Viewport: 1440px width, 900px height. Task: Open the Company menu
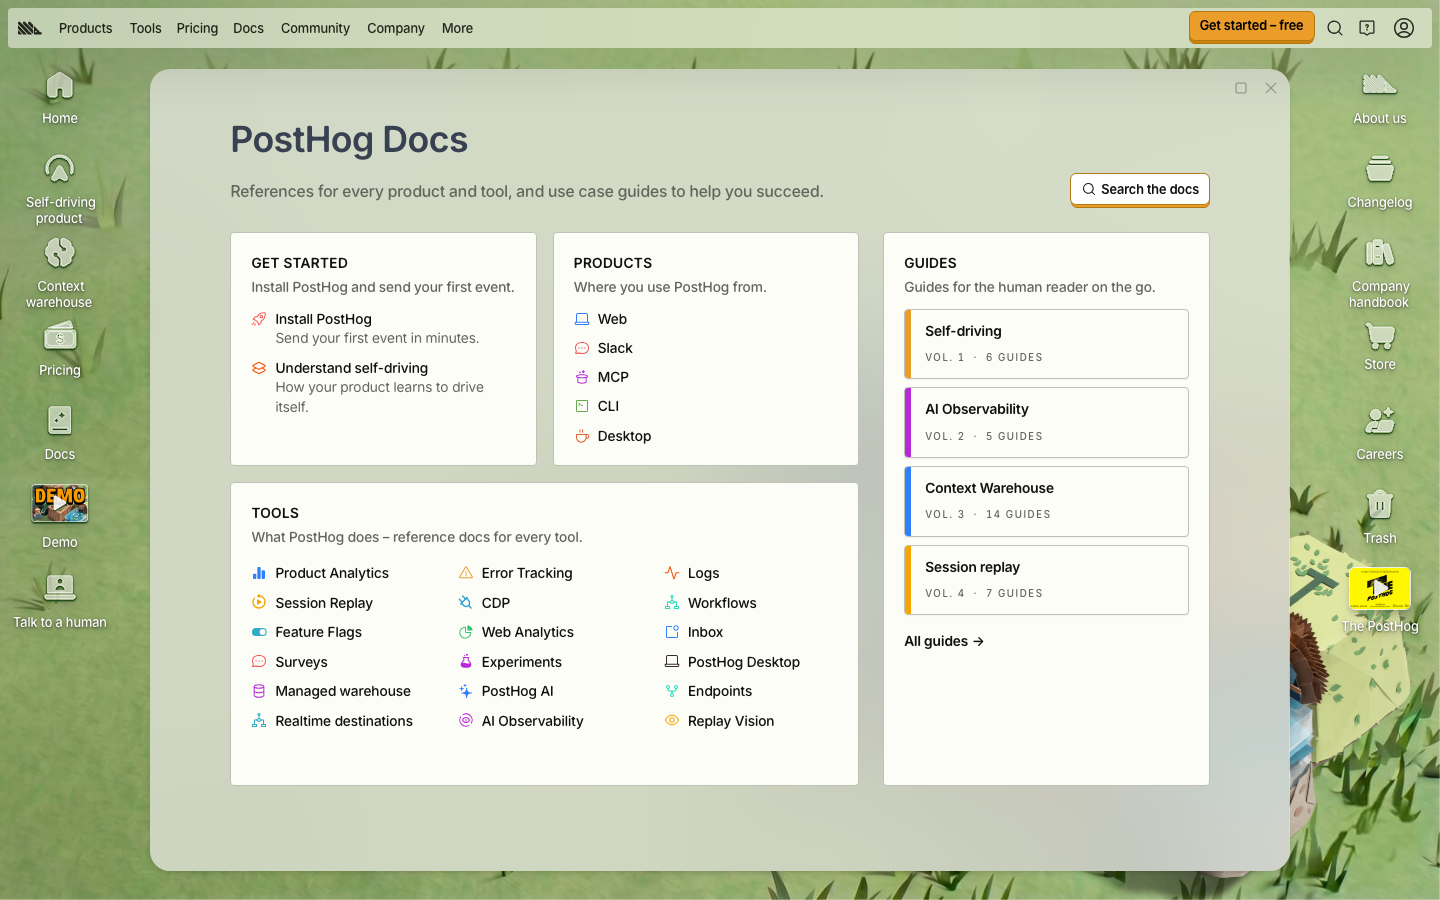click(x=395, y=28)
